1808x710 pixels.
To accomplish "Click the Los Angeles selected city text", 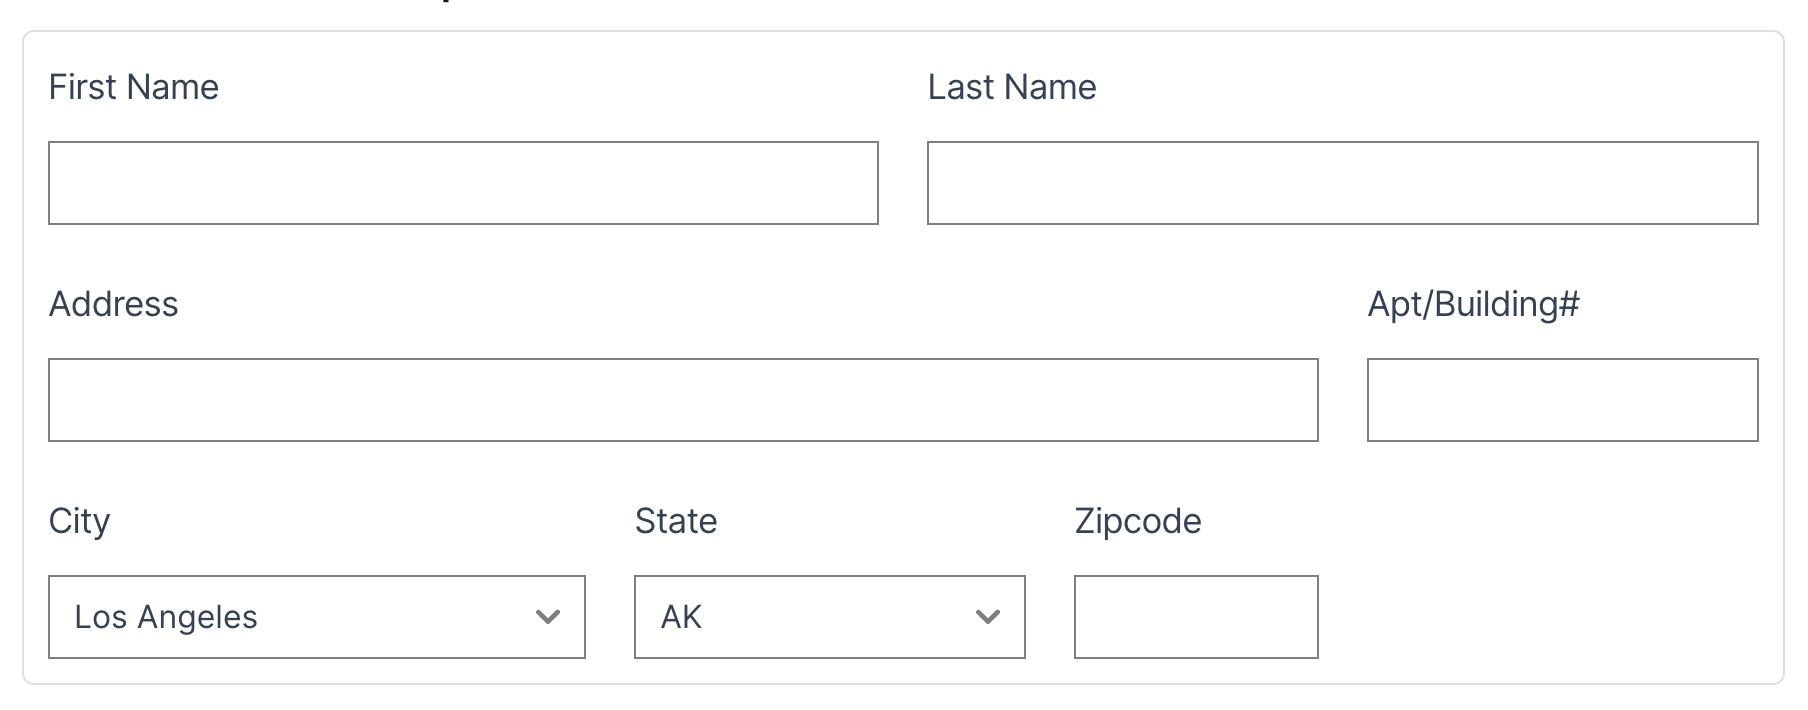I will tap(166, 617).
